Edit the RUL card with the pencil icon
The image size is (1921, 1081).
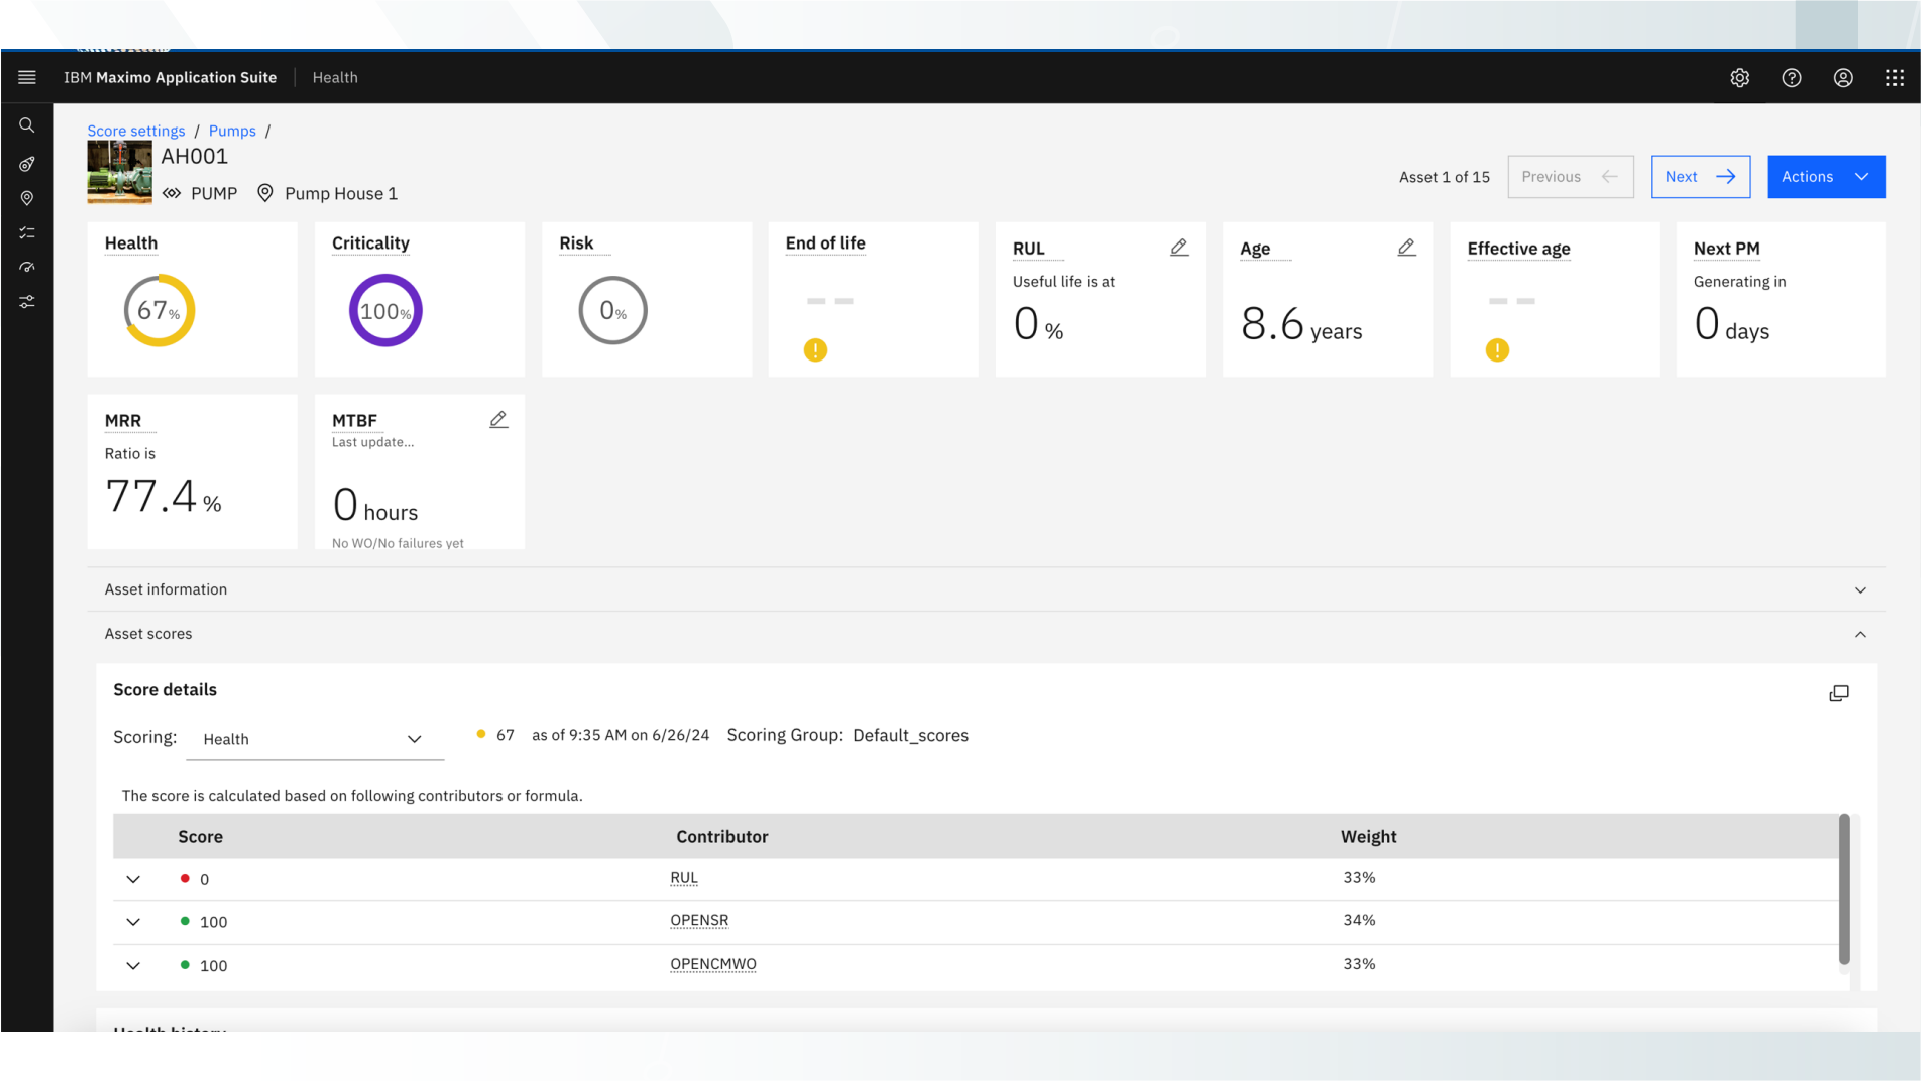[x=1179, y=247]
